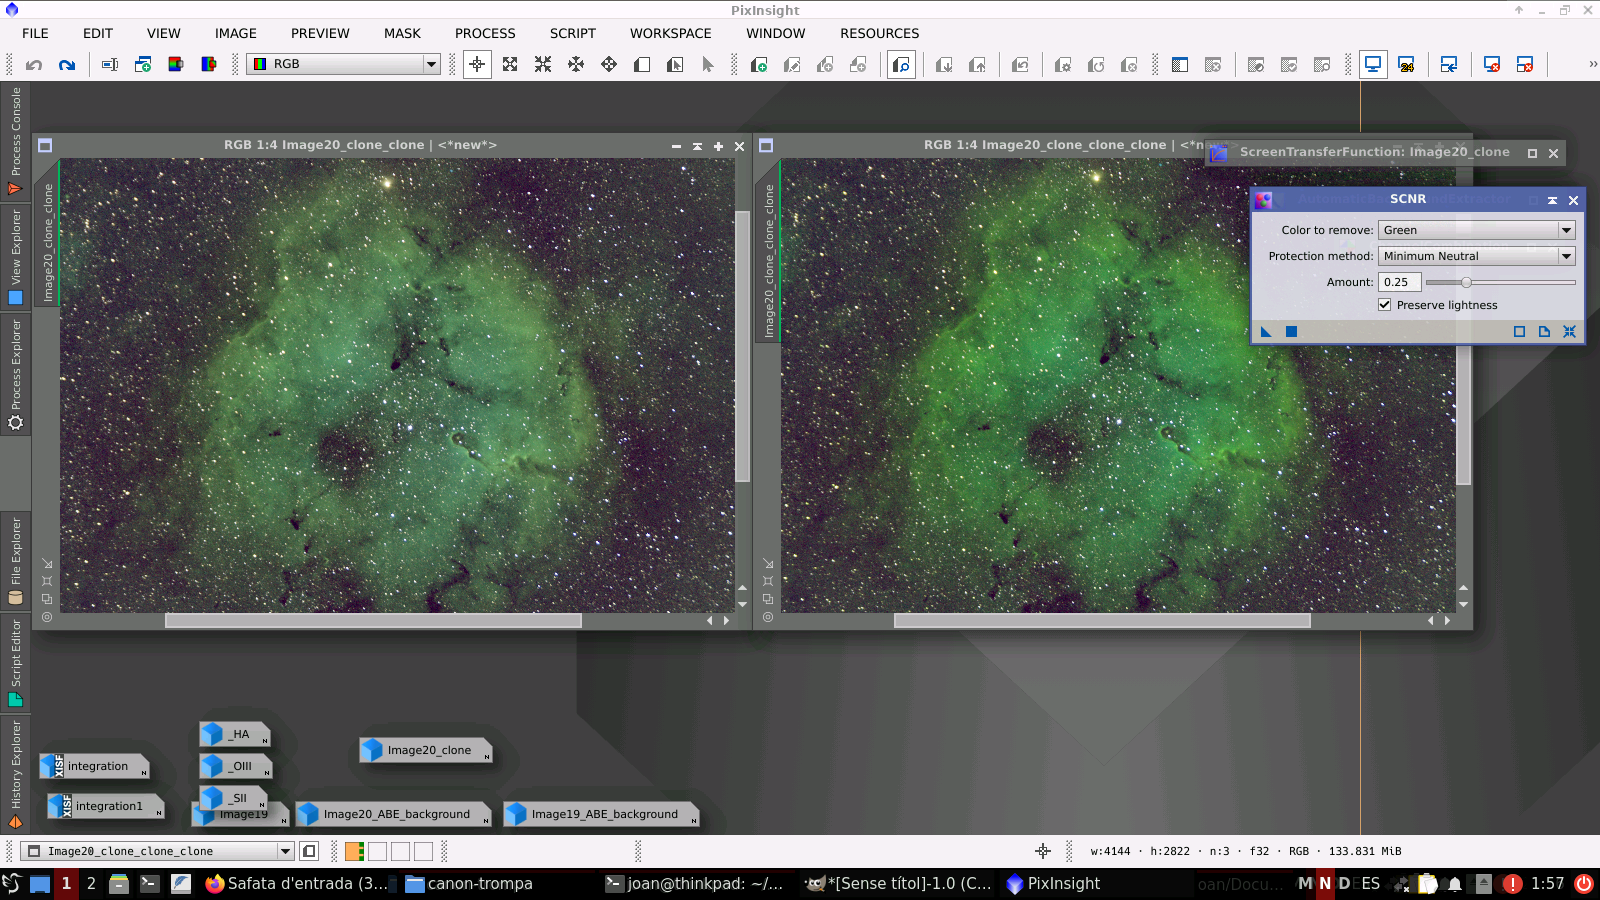Viewport: 1600px width, 900px height.
Task: Open the SCRIPT menu
Action: click(572, 33)
